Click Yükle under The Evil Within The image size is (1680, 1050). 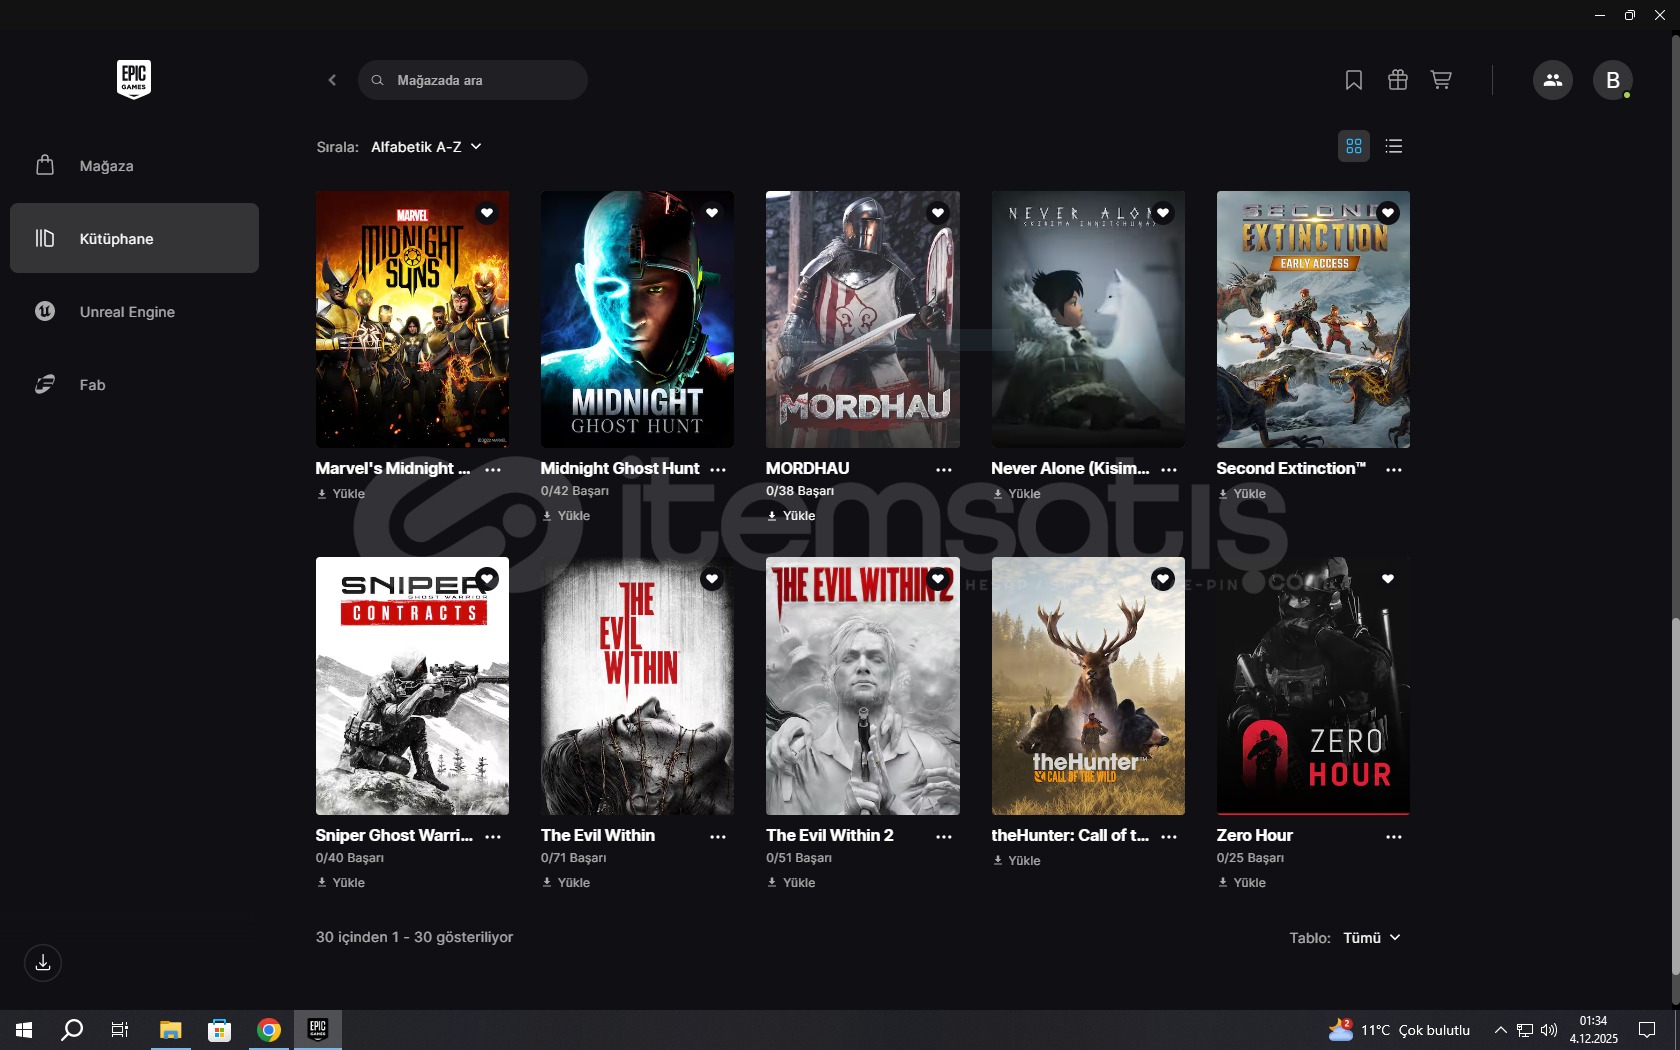click(566, 883)
